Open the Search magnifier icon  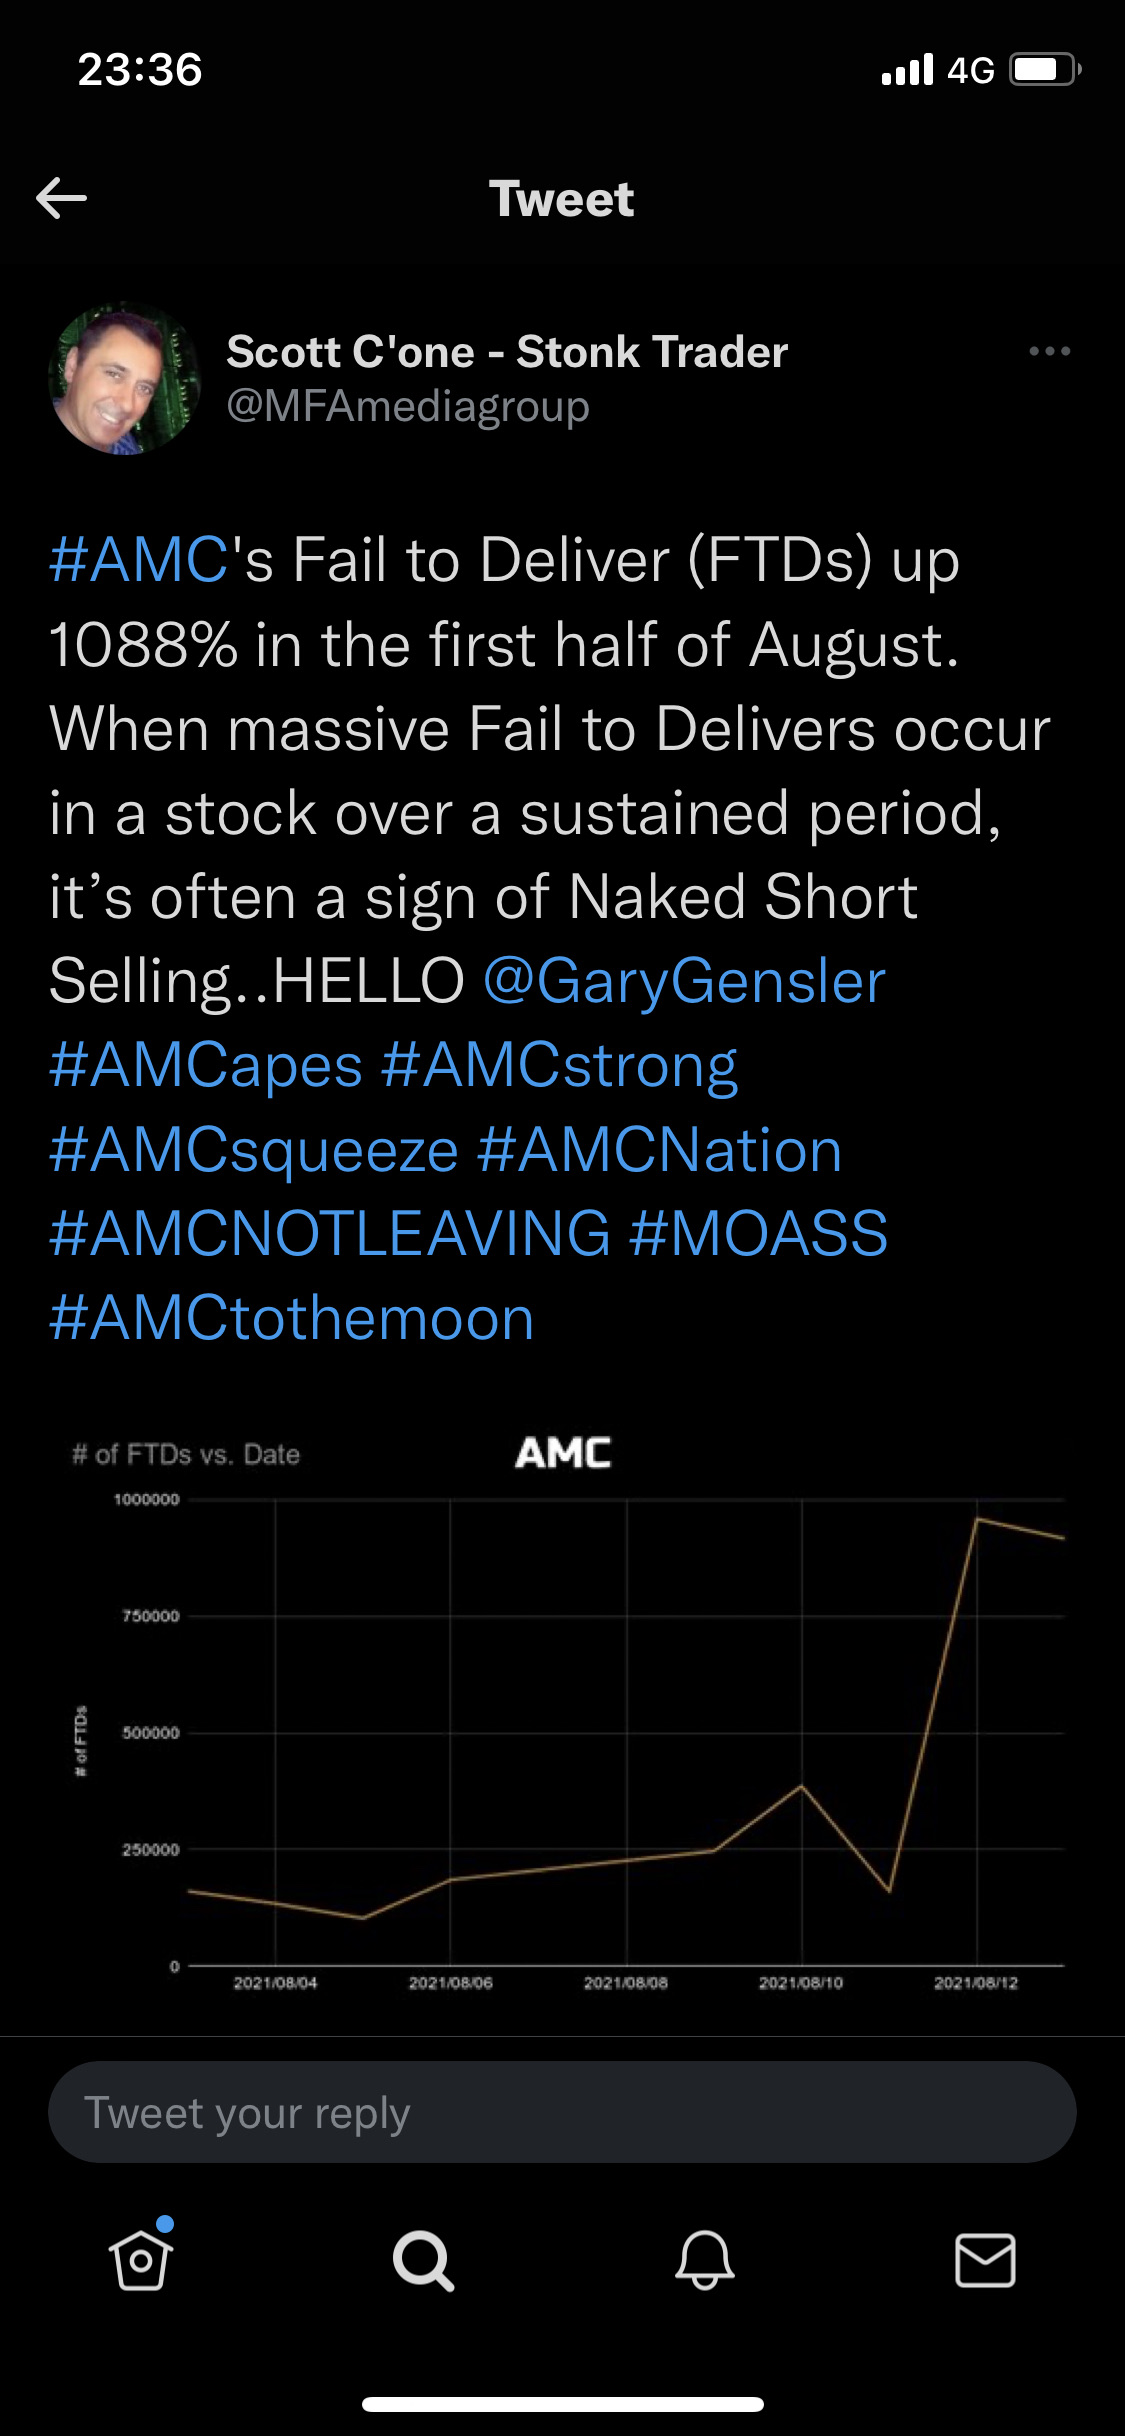[x=423, y=2260]
